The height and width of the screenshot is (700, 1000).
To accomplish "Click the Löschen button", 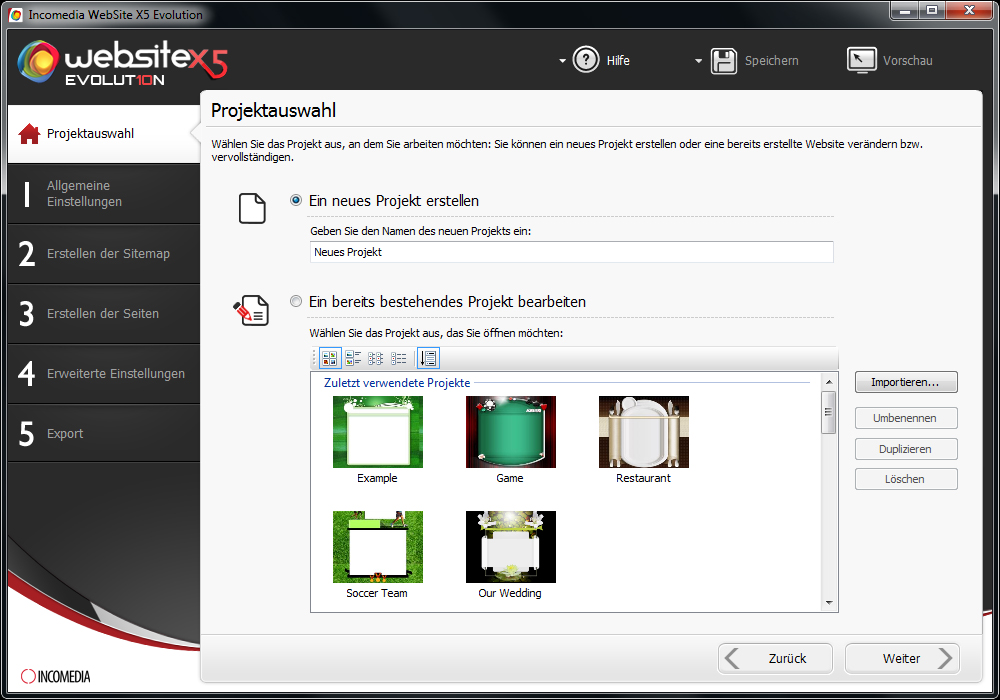I will click(x=905, y=478).
